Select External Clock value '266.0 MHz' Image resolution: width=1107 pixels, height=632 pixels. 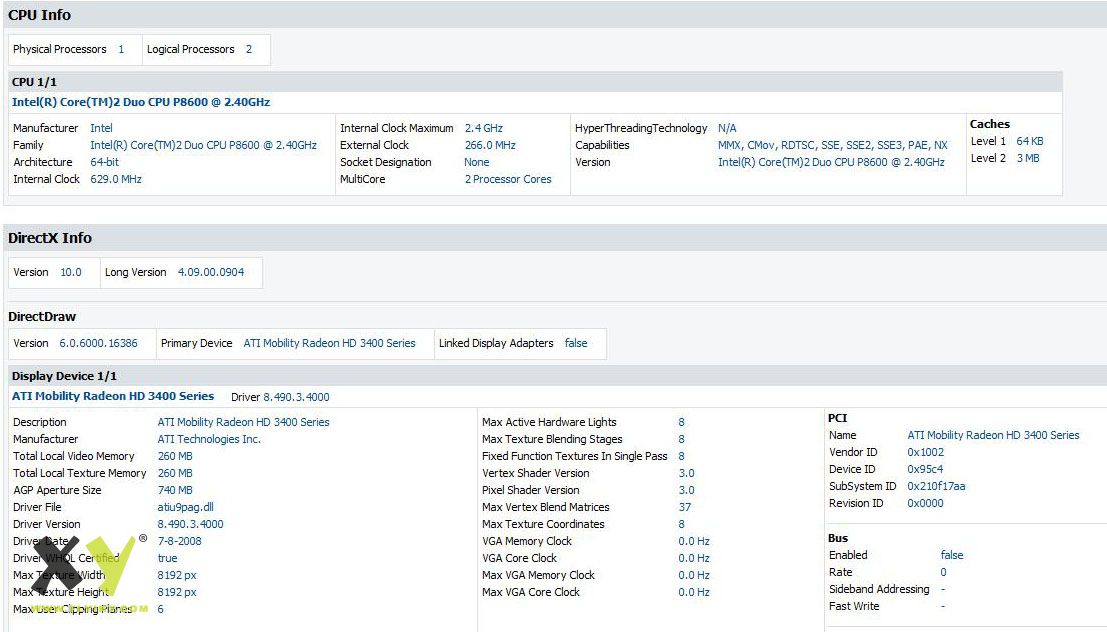coord(490,145)
